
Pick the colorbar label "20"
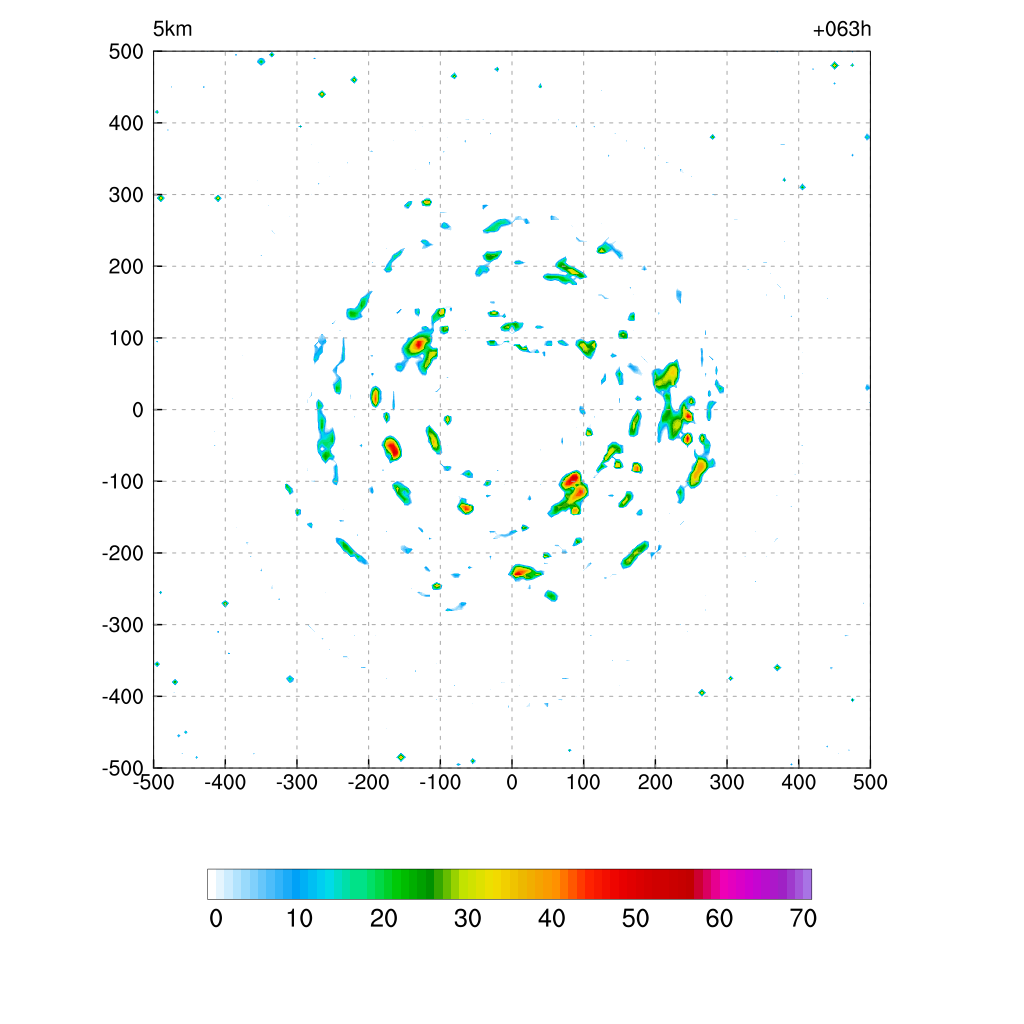383,919
